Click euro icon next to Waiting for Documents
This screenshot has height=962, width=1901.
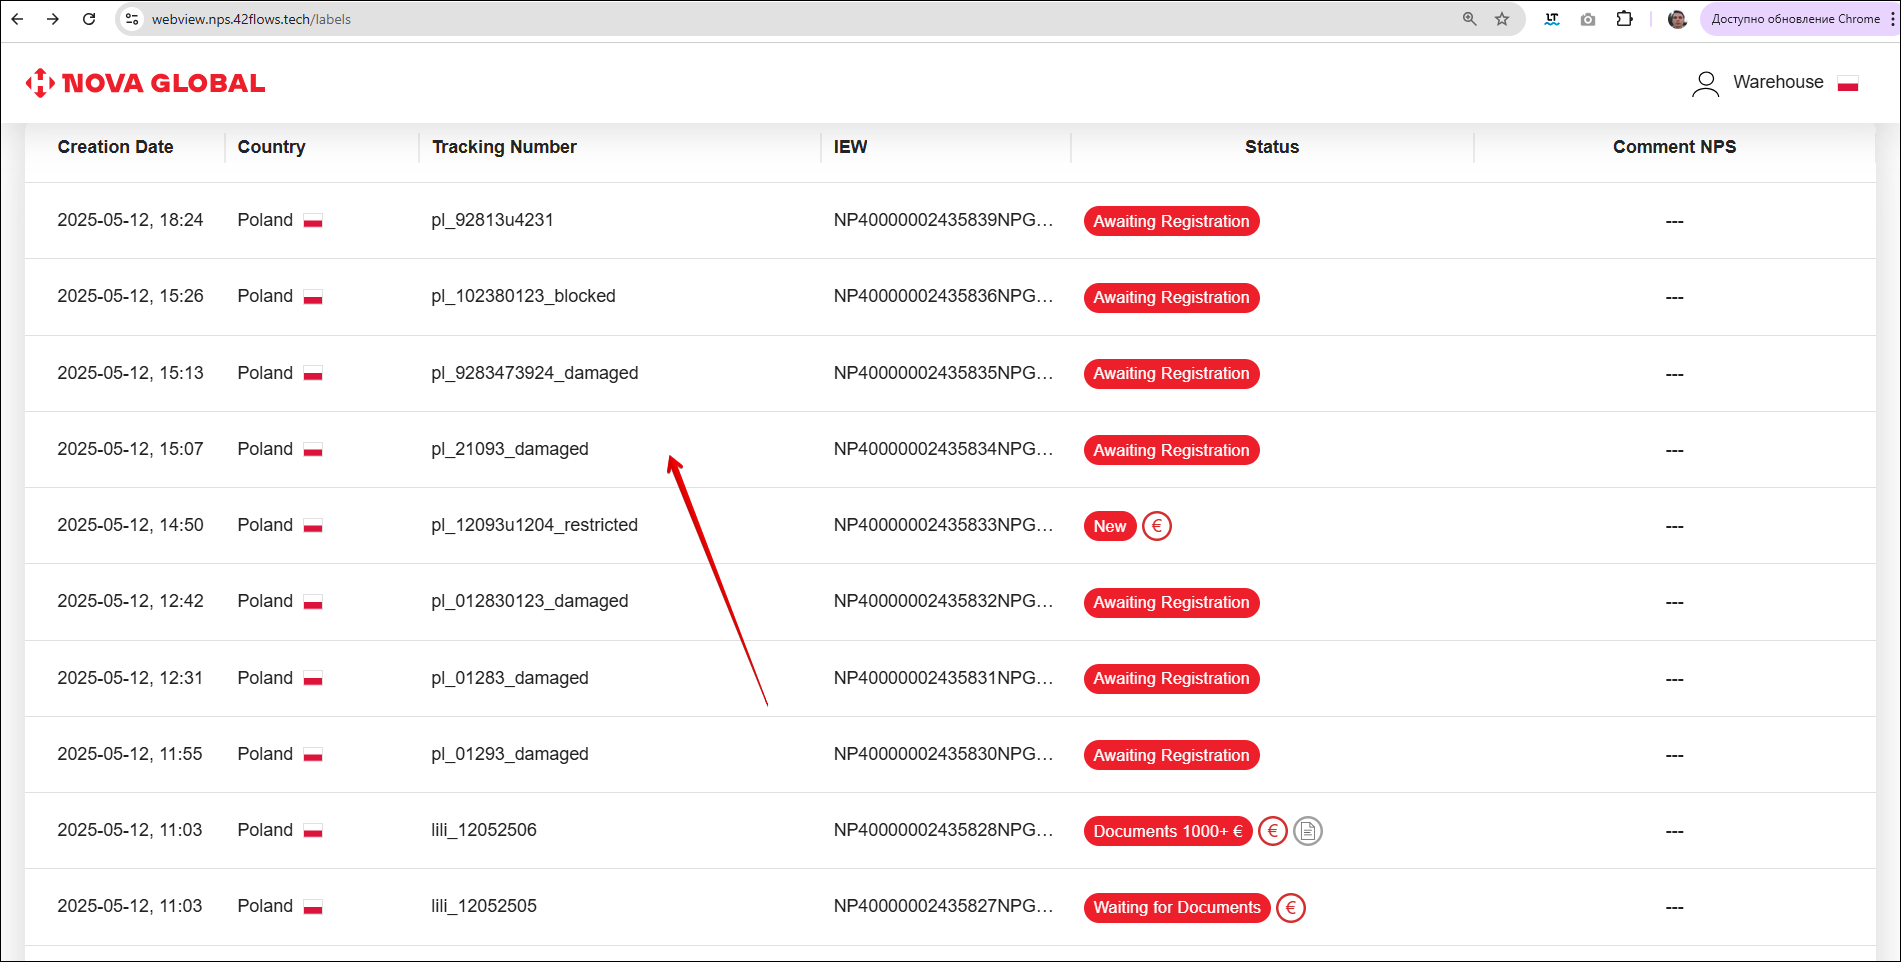click(1290, 908)
